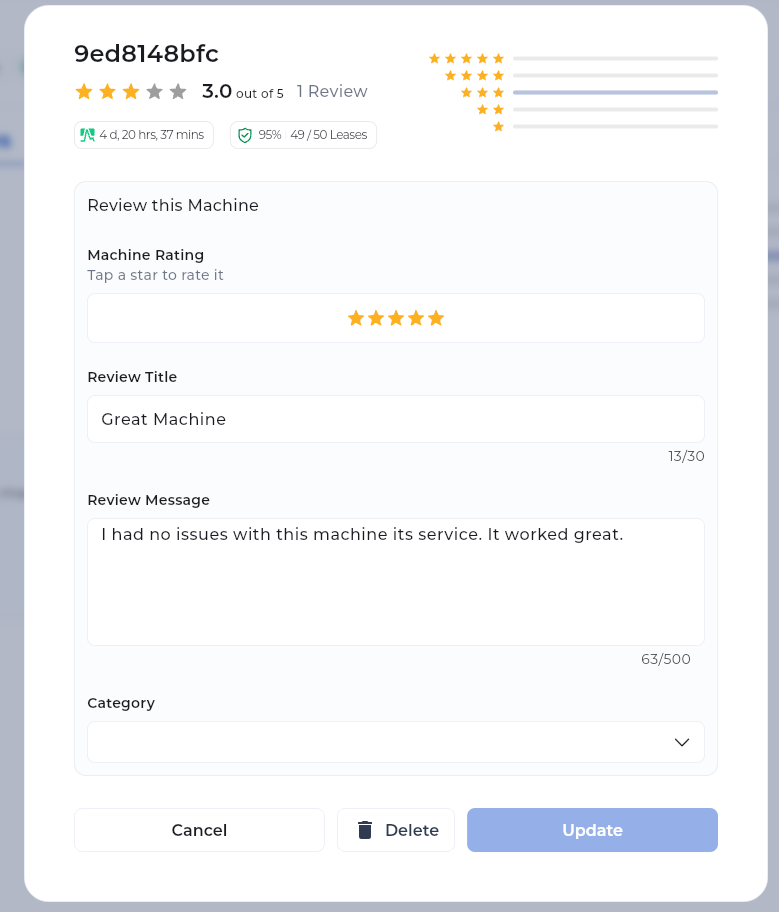
Task: Click the shield check icon beside 95%
Action: [x=245, y=135]
